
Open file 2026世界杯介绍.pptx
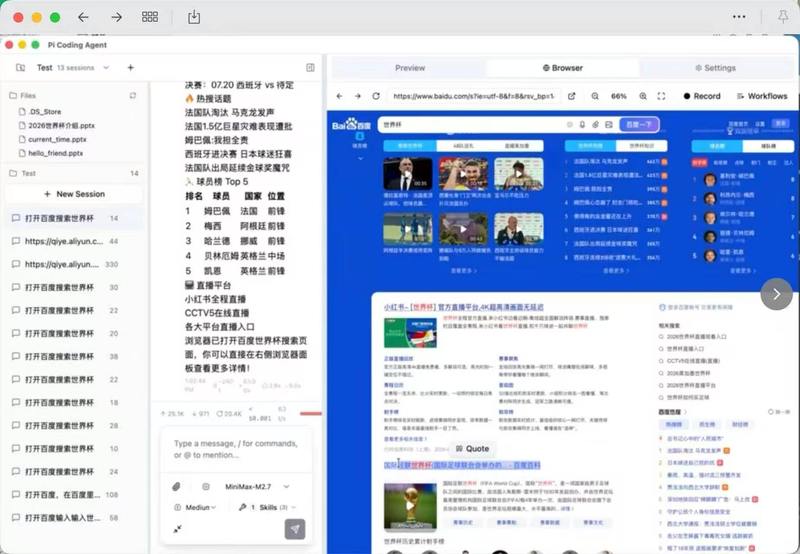click(x=61, y=125)
